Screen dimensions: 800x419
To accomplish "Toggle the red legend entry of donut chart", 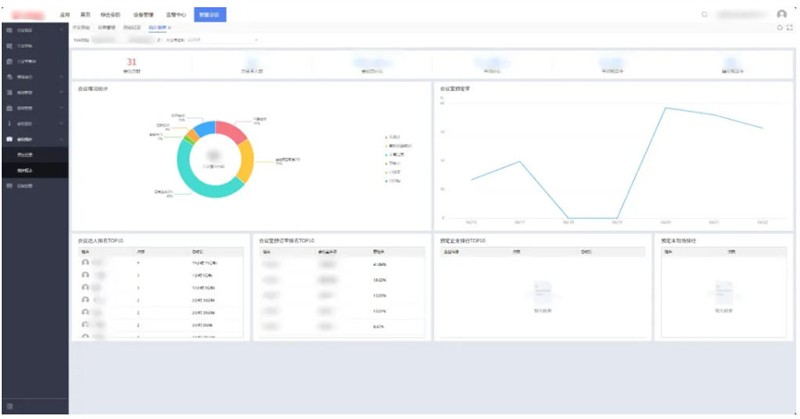I will coord(393,137).
